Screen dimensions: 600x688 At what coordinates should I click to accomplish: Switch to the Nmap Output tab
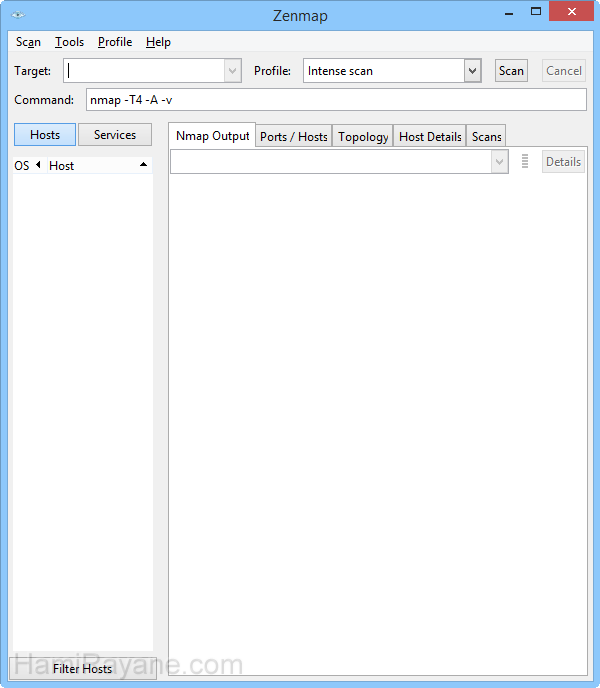click(212, 136)
